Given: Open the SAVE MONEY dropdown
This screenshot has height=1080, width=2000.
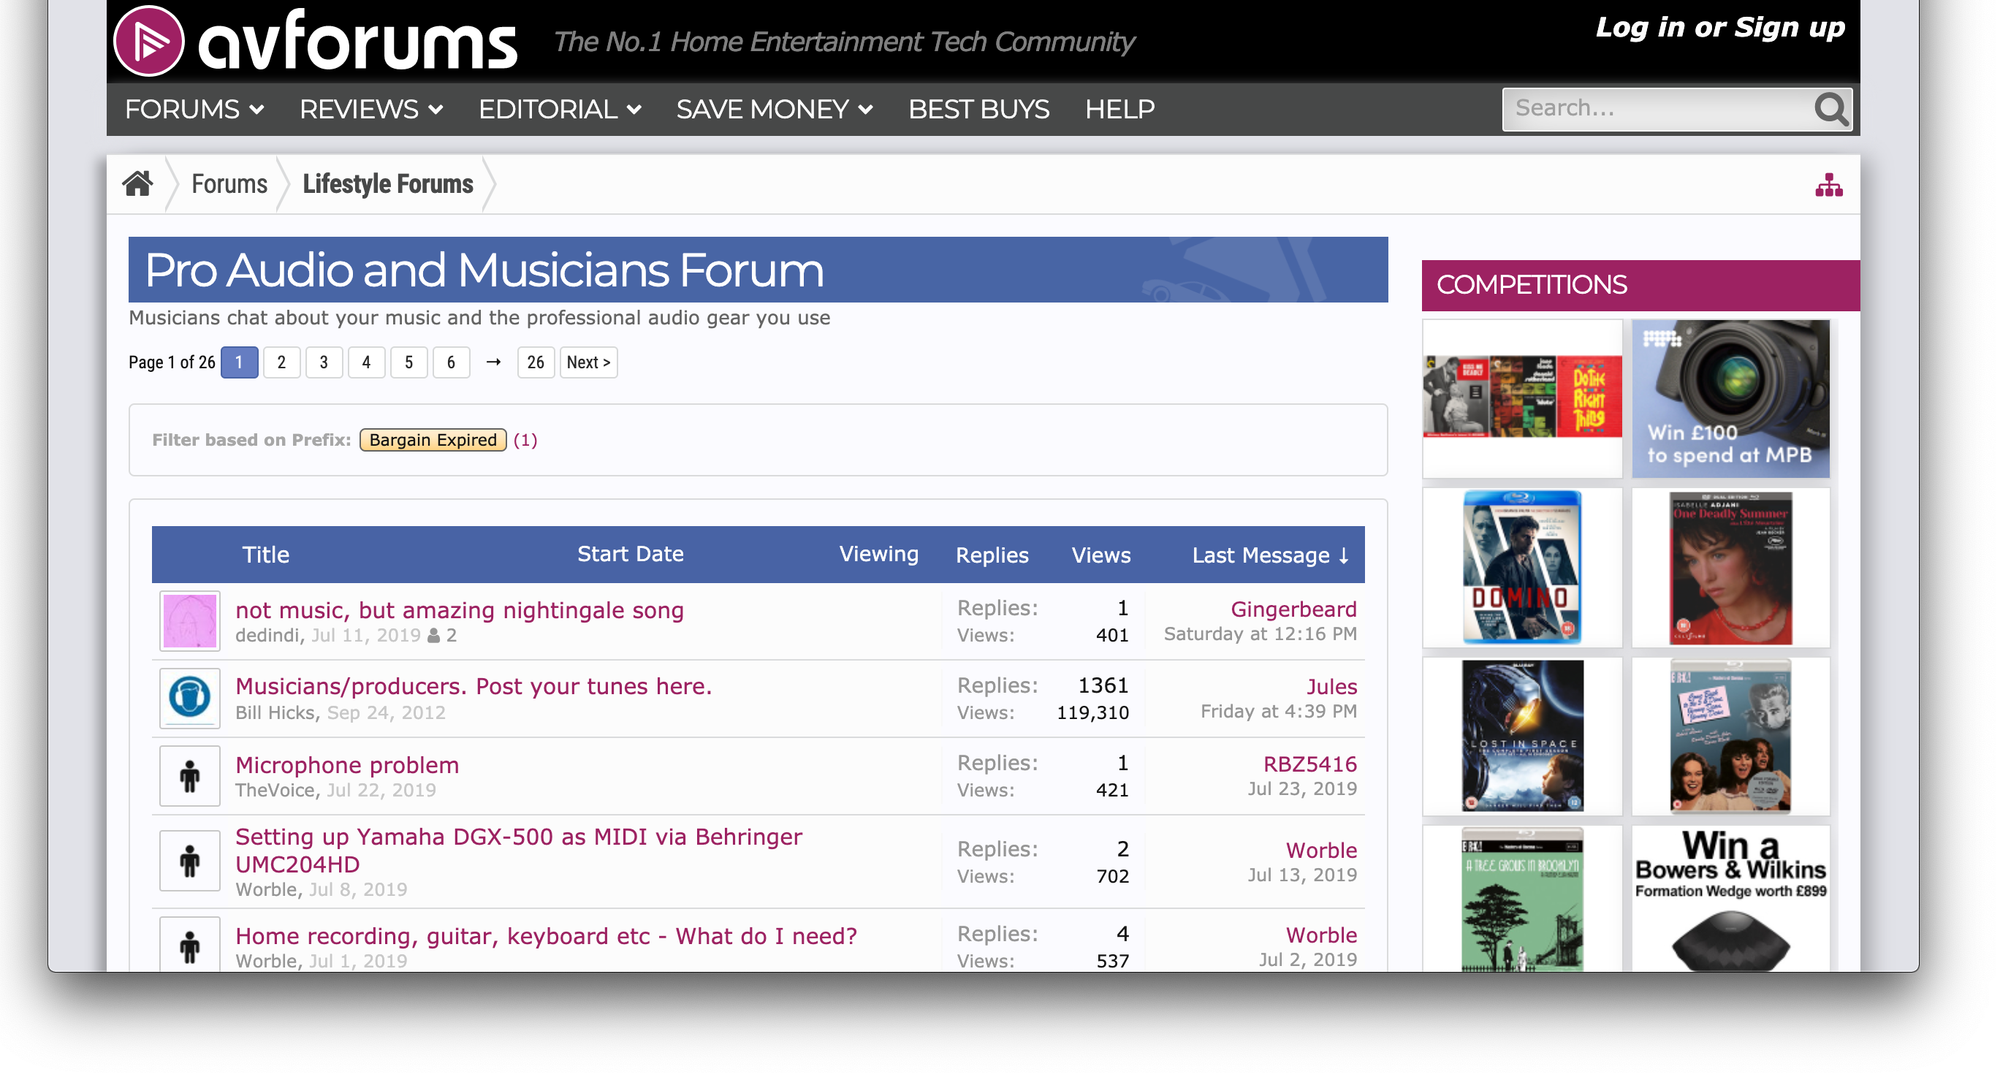Looking at the screenshot, I should click(774, 109).
